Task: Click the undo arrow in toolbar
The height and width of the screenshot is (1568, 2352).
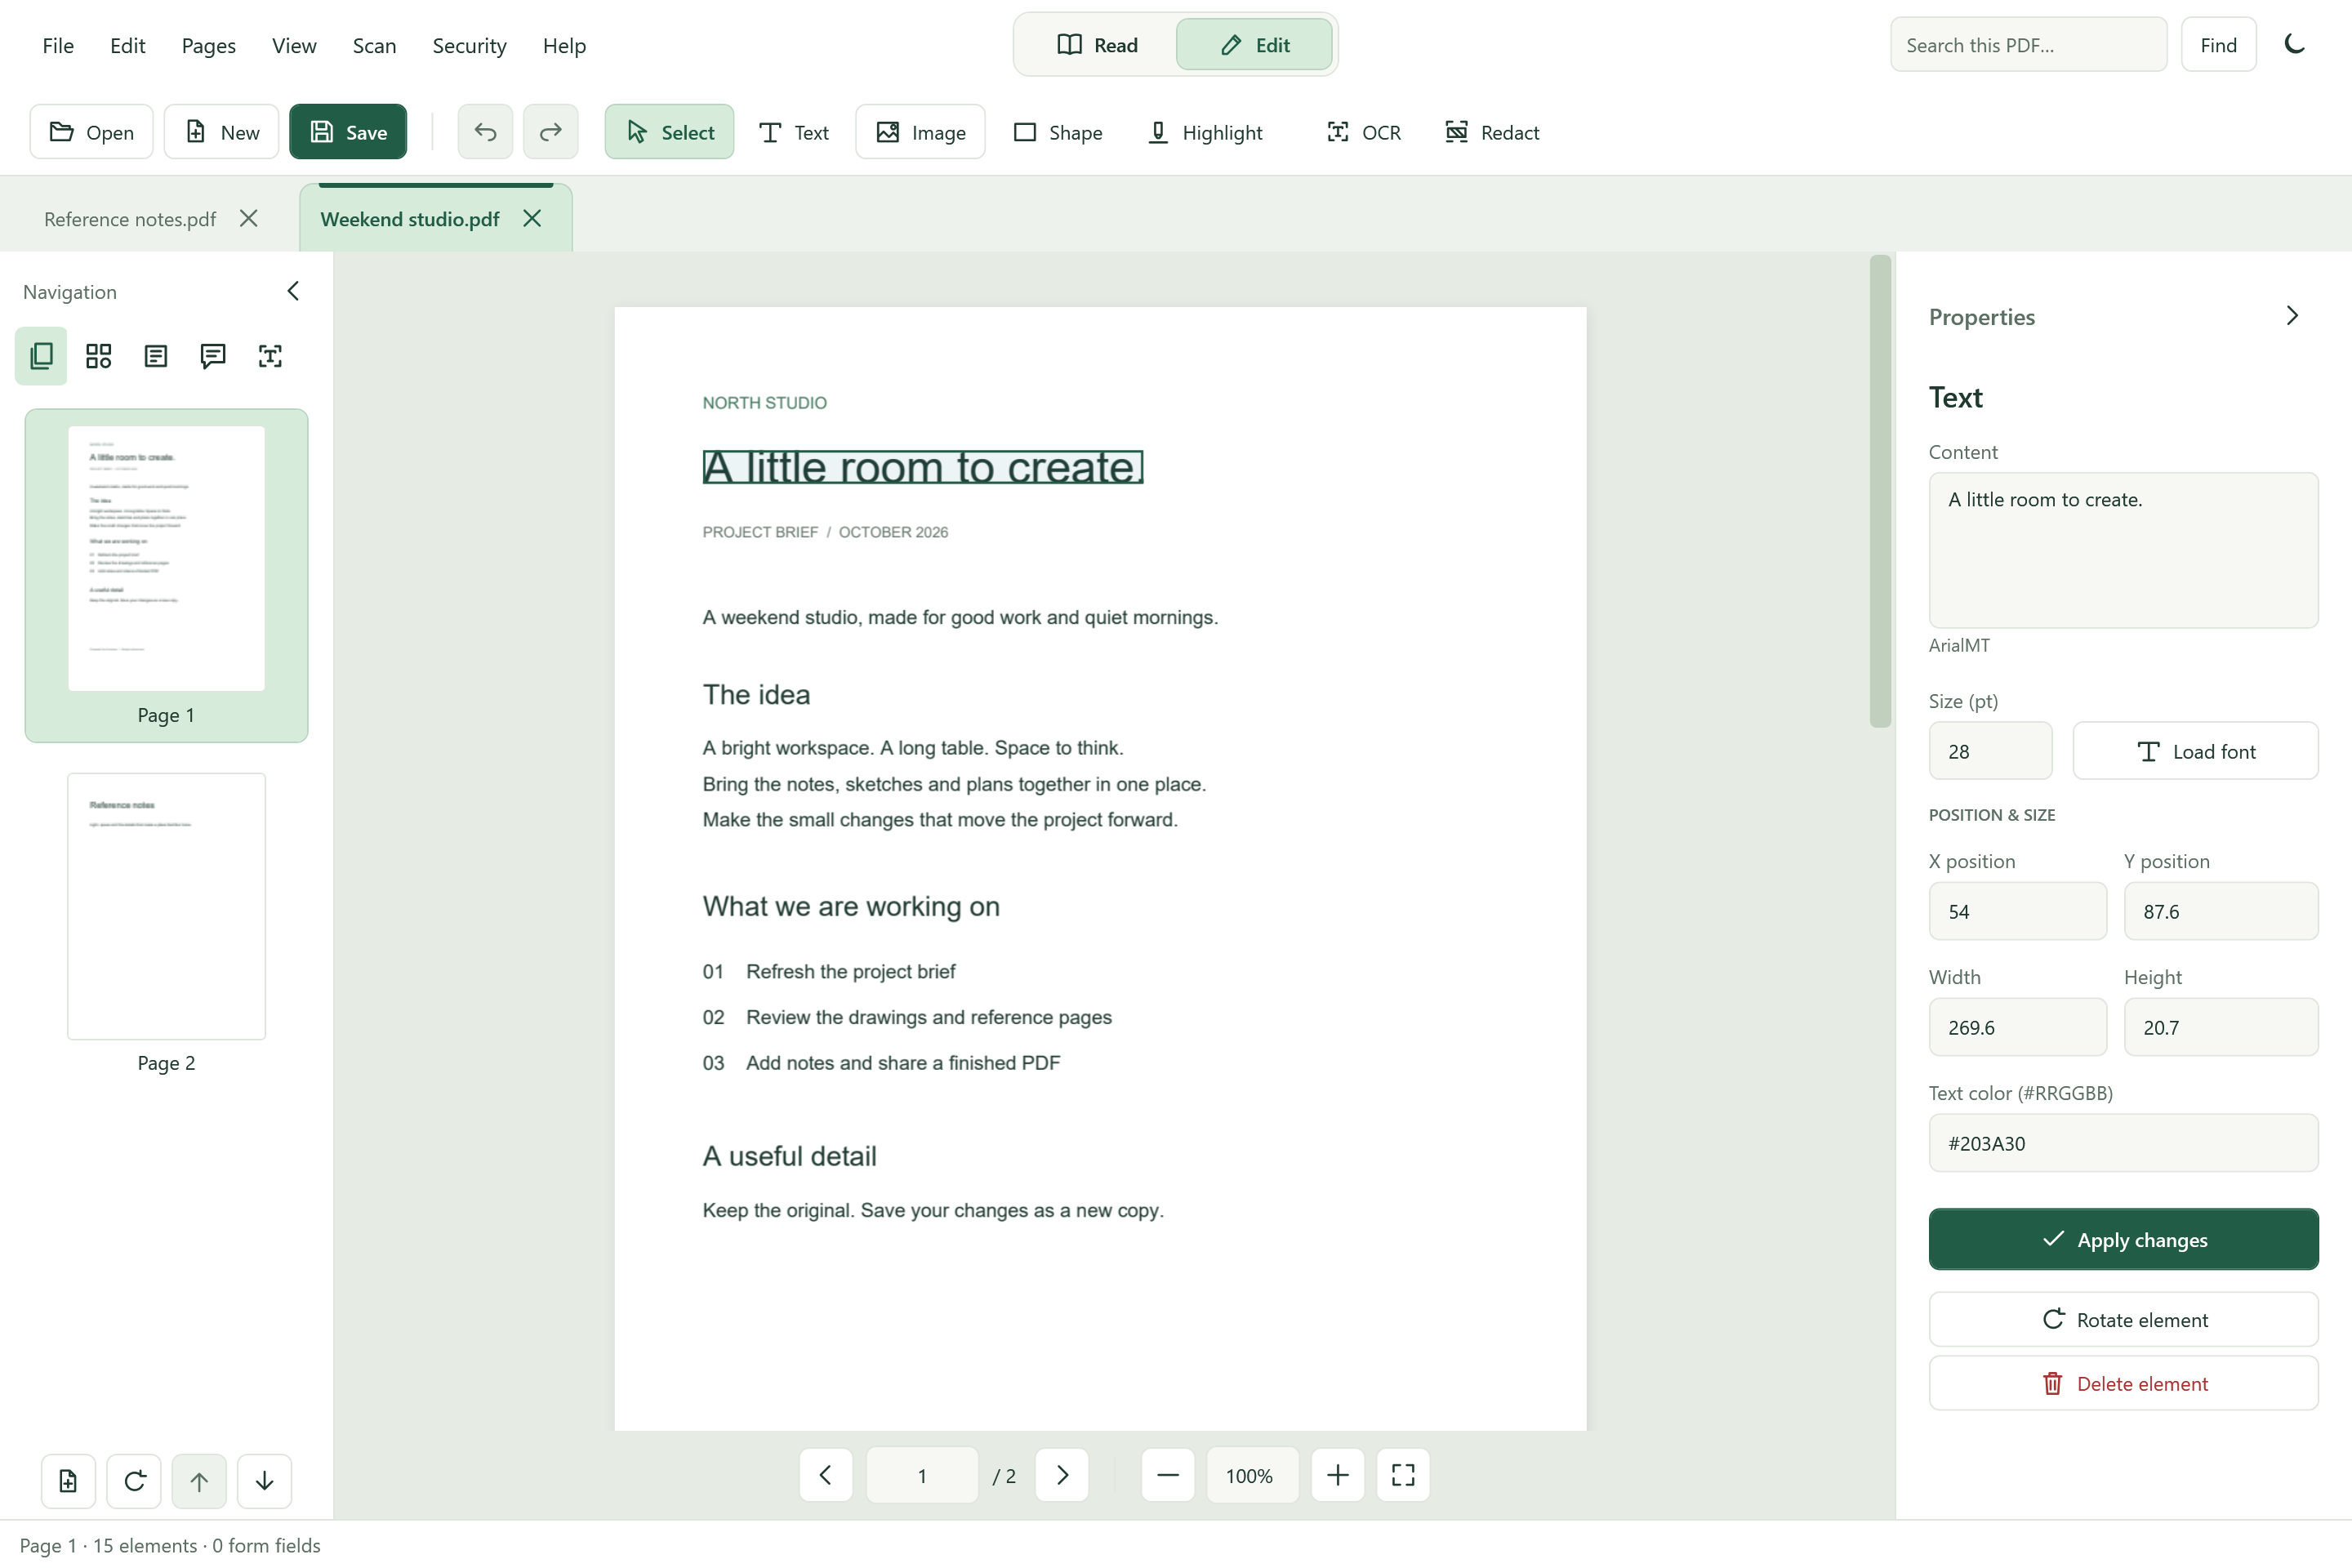Action: pos(485,132)
